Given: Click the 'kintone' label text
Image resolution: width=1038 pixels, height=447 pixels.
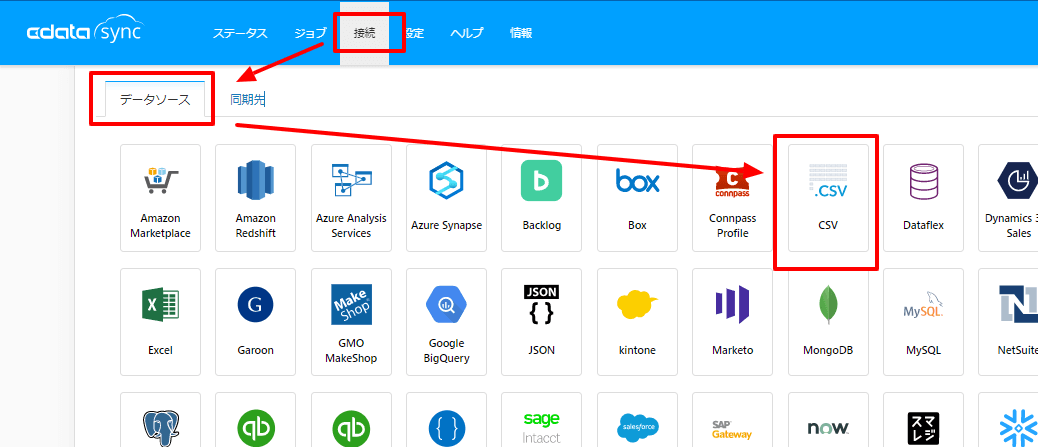Looking at the screenshot, I should (637, 350).
